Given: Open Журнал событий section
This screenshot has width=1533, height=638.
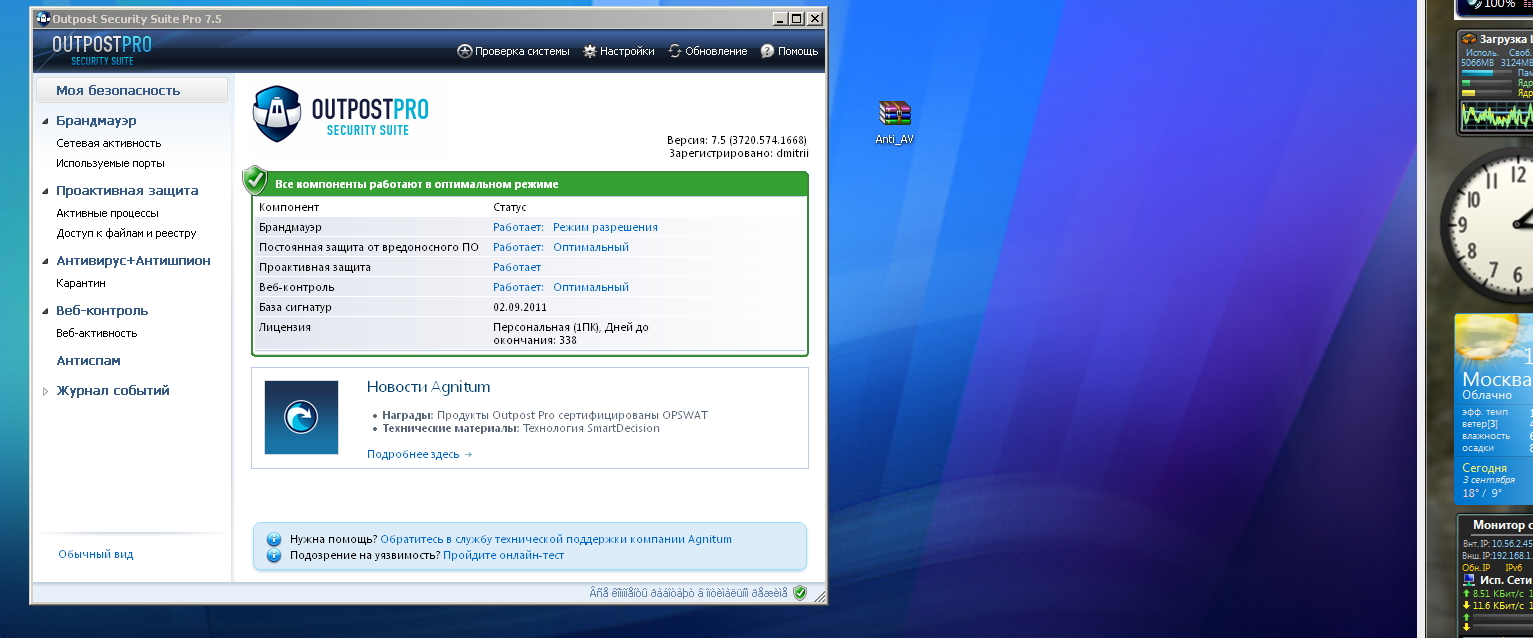Looking at the screenshot, I should tap(113, 390).
